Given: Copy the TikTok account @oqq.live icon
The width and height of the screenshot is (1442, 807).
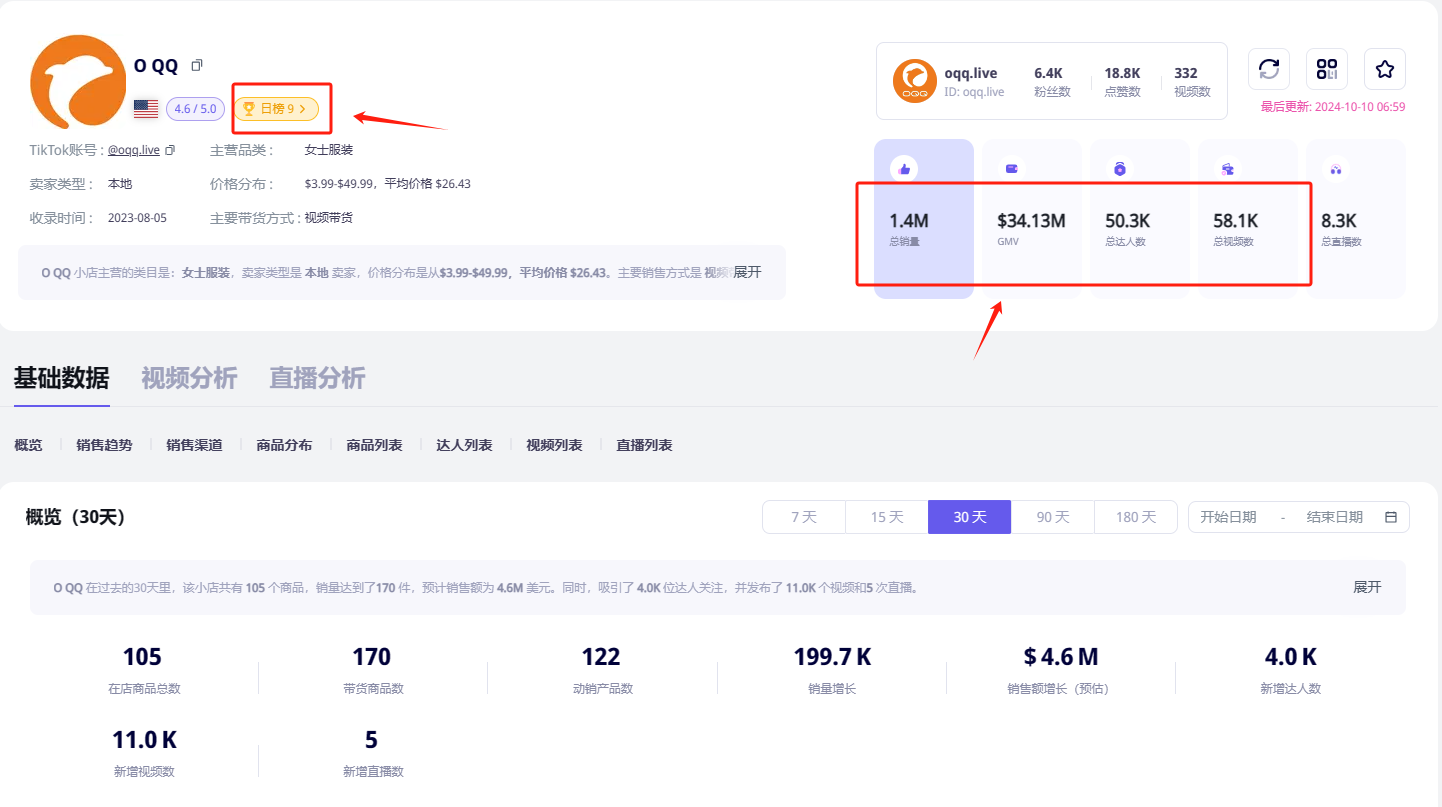Looking at the screenshot, I should click(x=170, y=150).
